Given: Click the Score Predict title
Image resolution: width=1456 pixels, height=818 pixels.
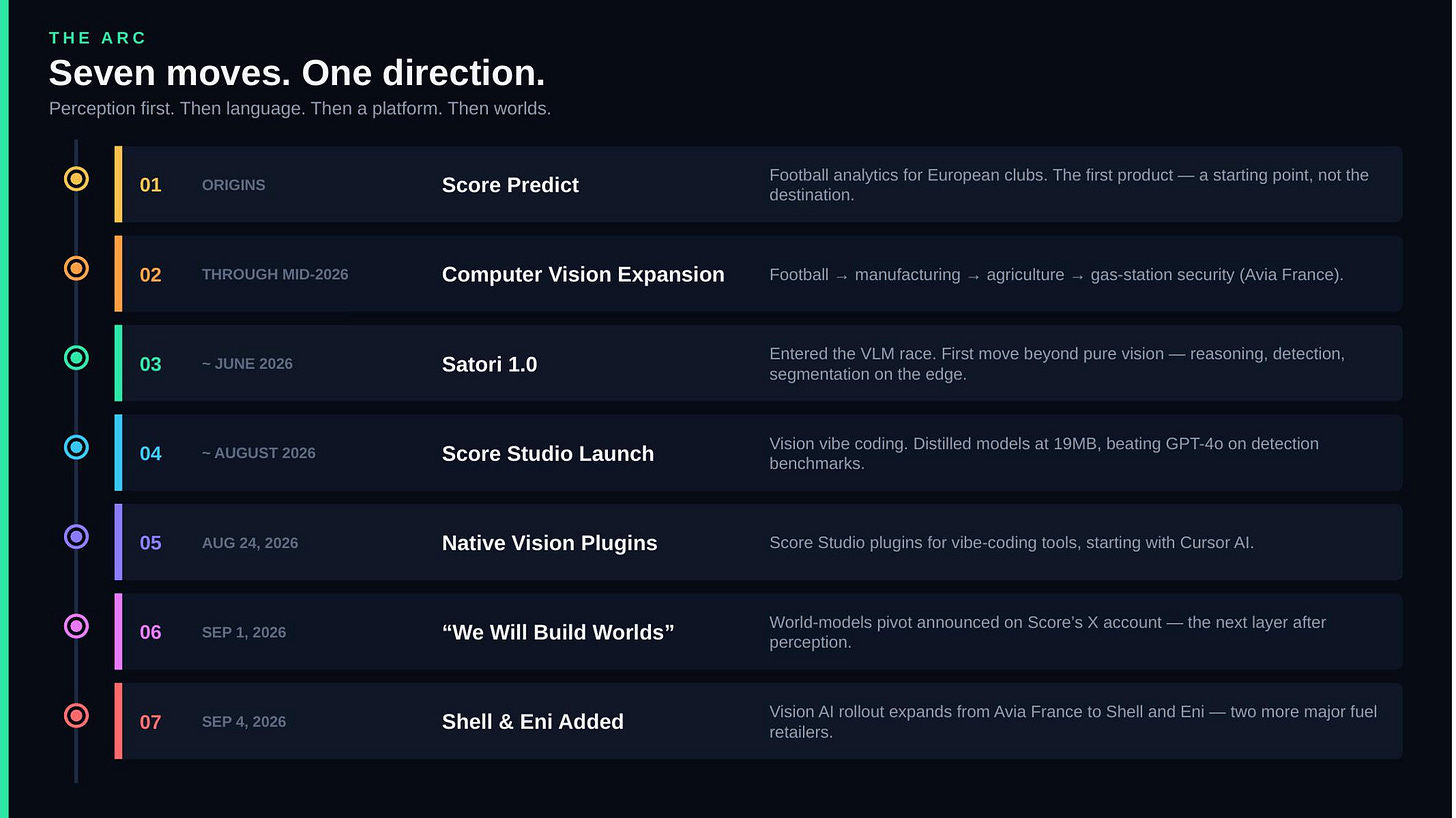Looking at the screenshot, I should [x=510, y=185].
